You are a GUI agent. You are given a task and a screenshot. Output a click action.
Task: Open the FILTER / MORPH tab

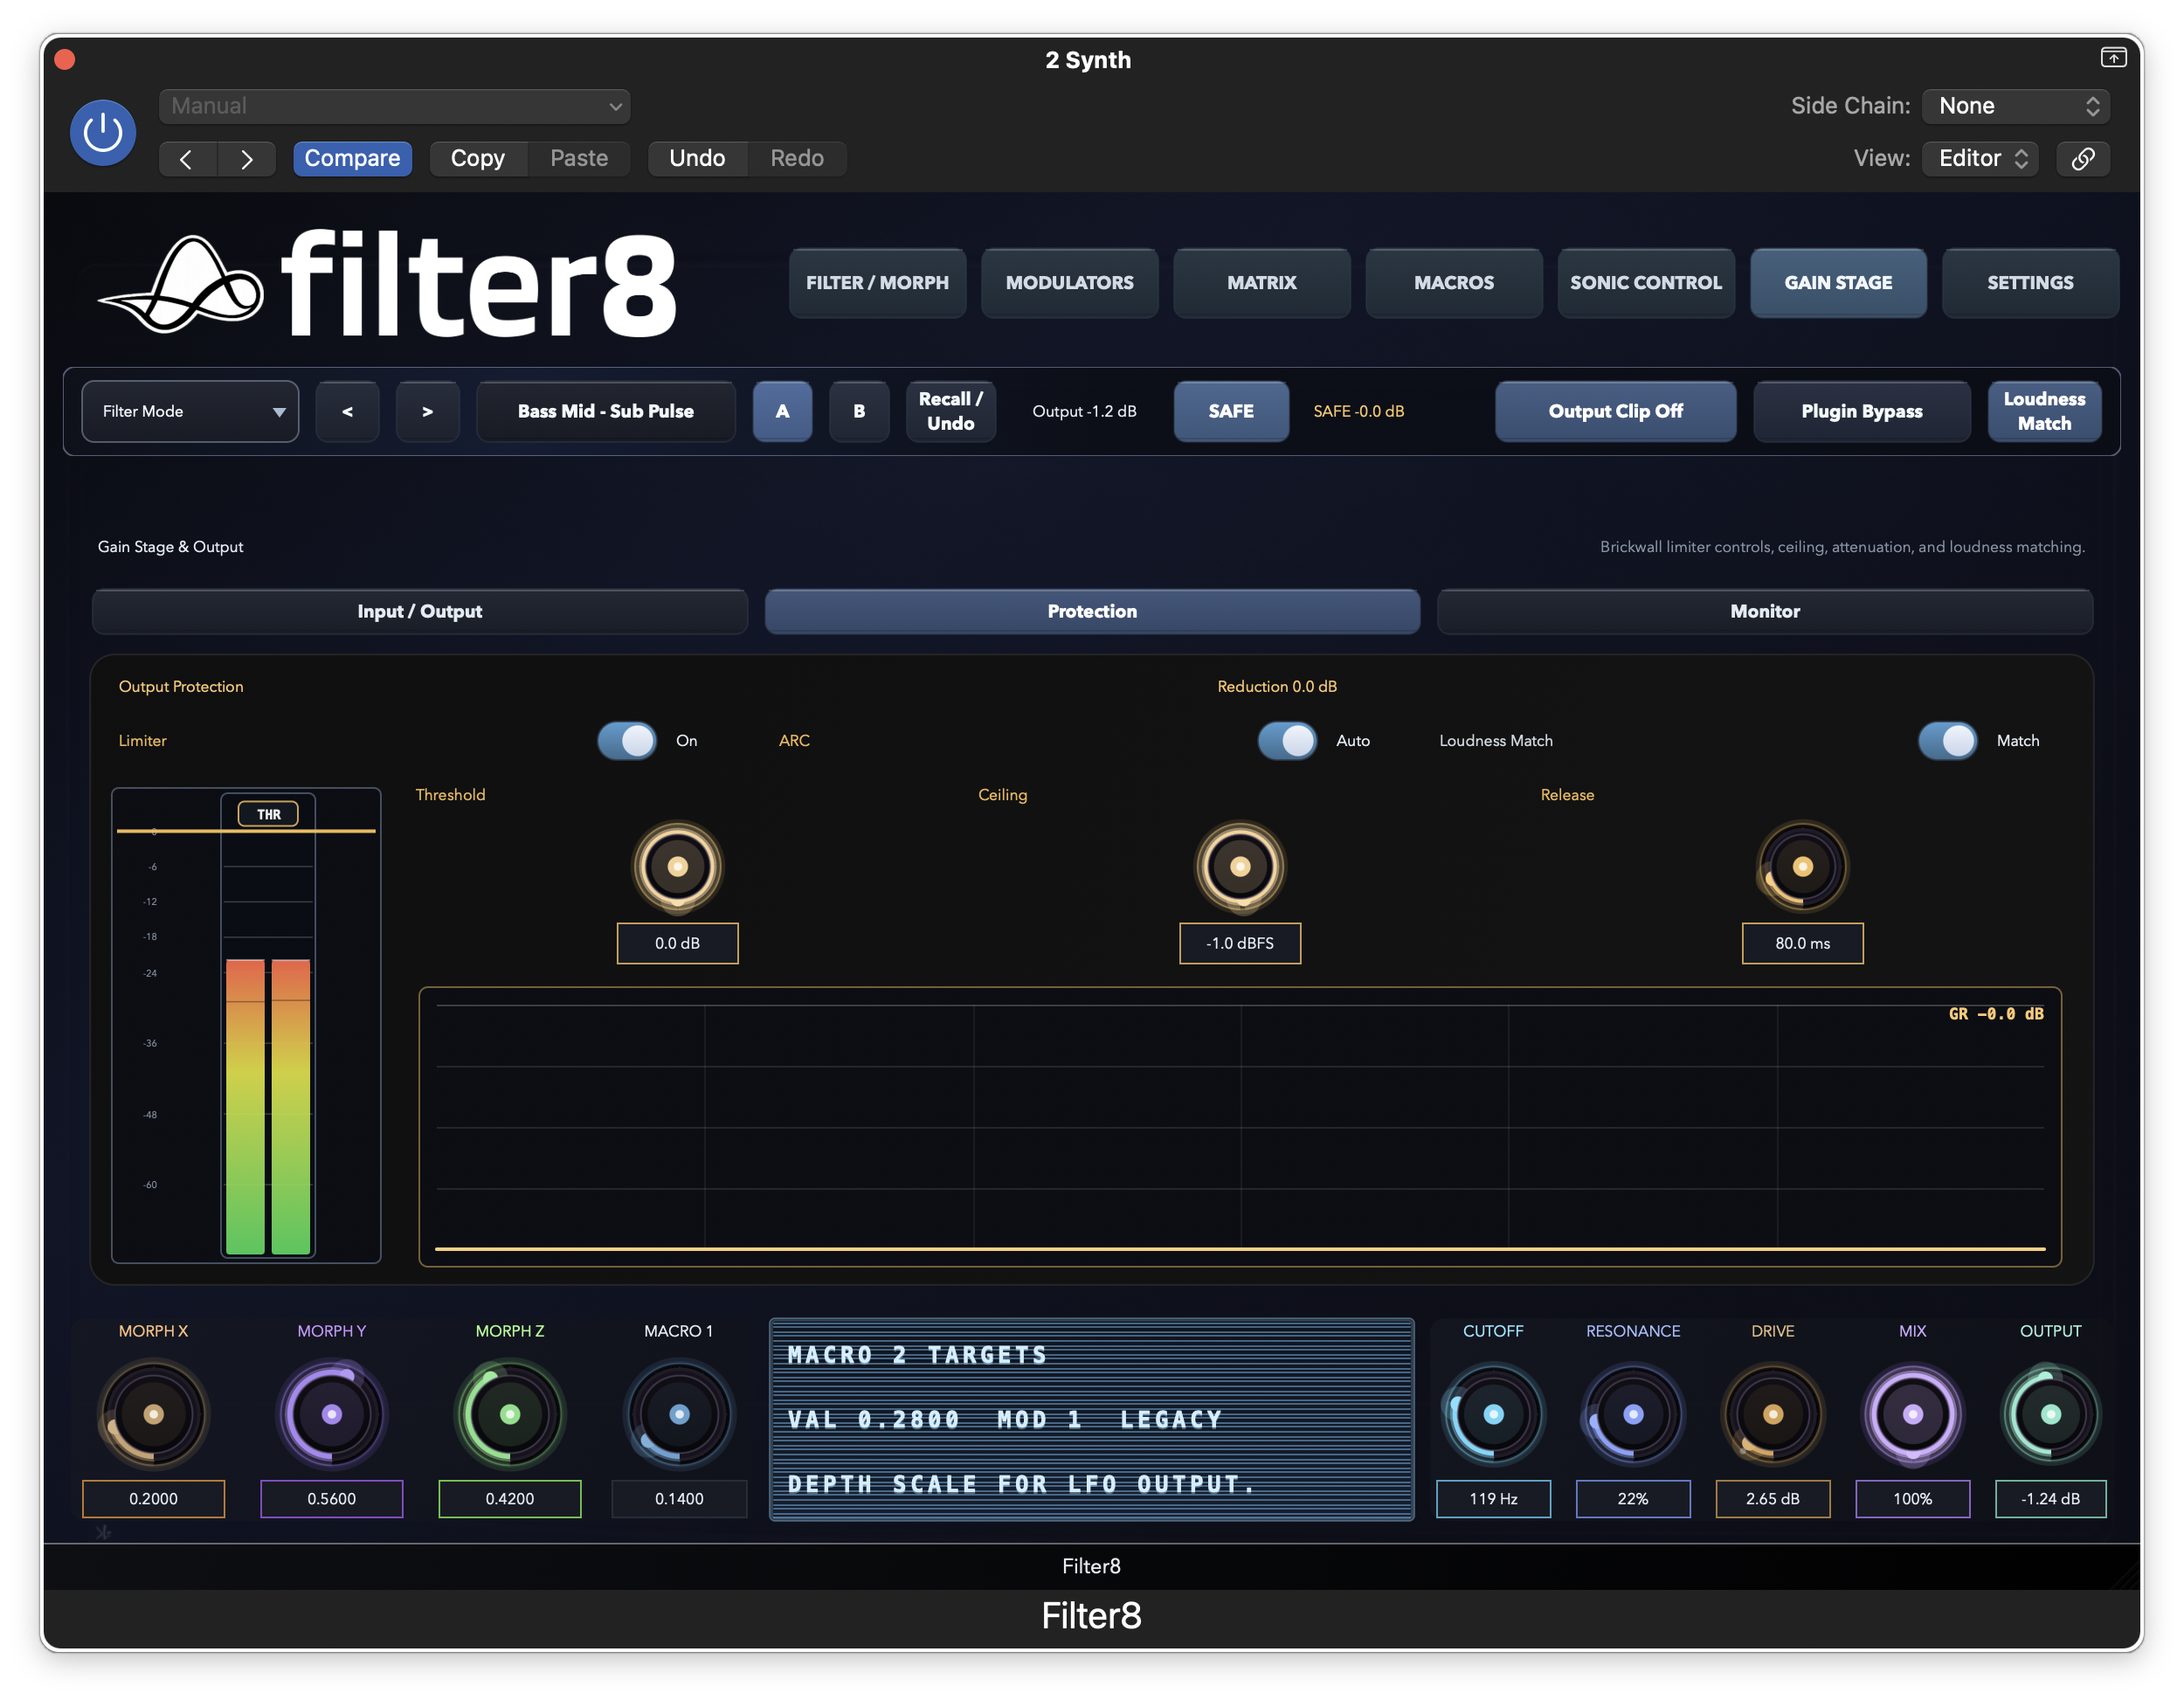click(x=877, y=283)
